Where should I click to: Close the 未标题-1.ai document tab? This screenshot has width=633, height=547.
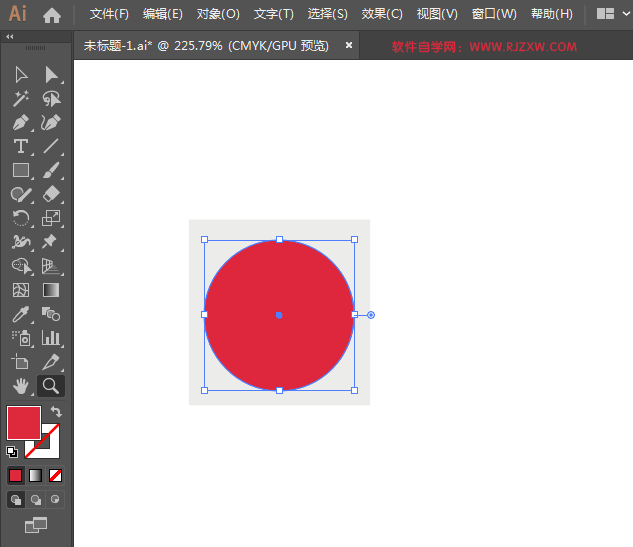click(349, 45)
